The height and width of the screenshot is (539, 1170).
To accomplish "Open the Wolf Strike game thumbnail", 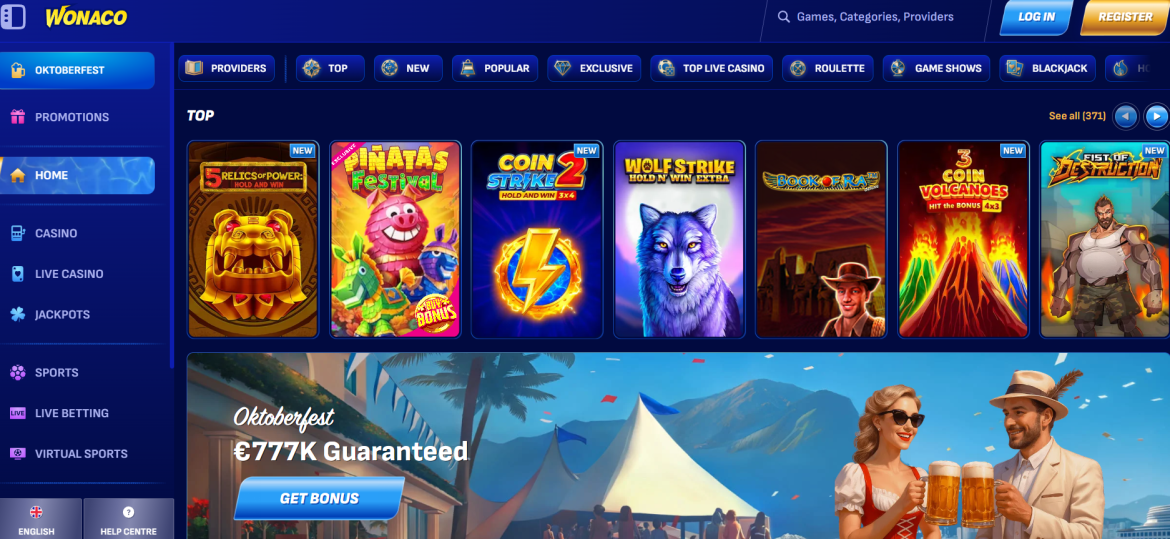I will 679,240.
